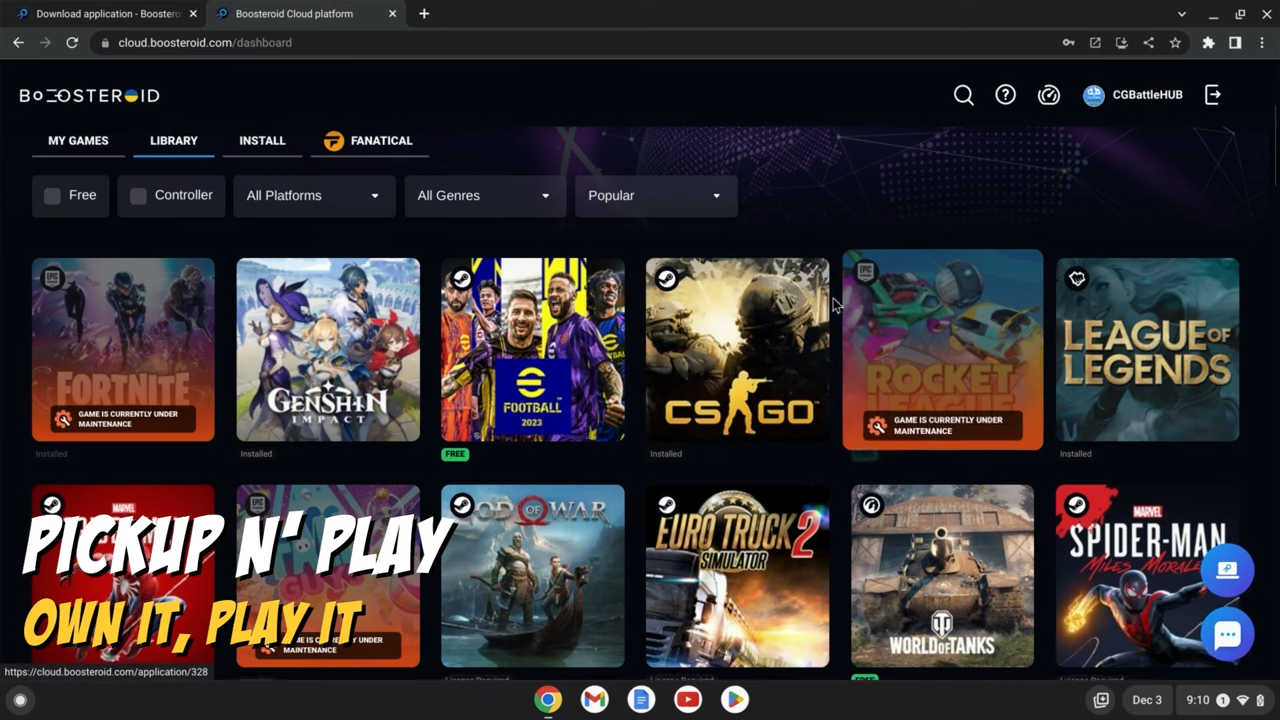The width and height of the screenshot is (1280, 720).
Task: Launch YouTube from the shelf
Action: pyautogui.click(x=688, y=700)
